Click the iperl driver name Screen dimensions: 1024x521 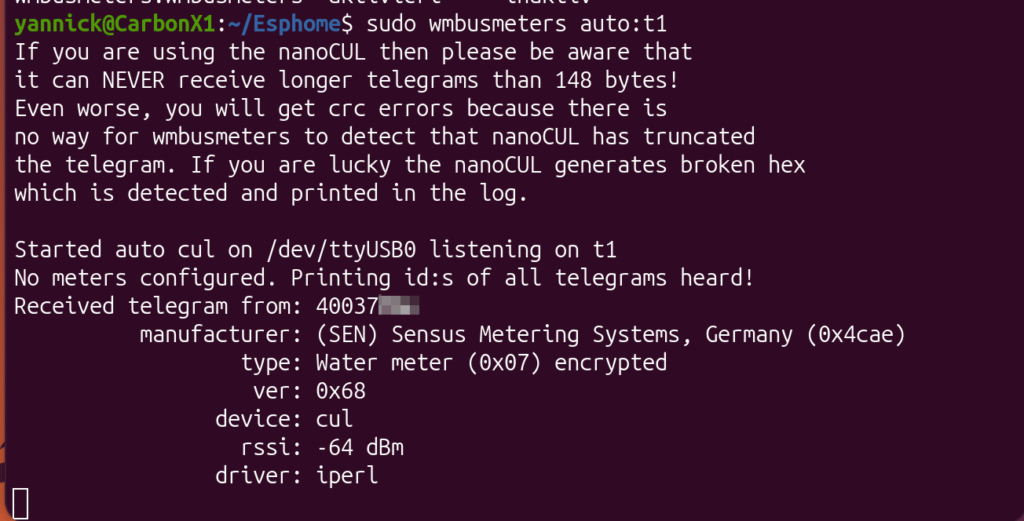(x=346, y=475)
